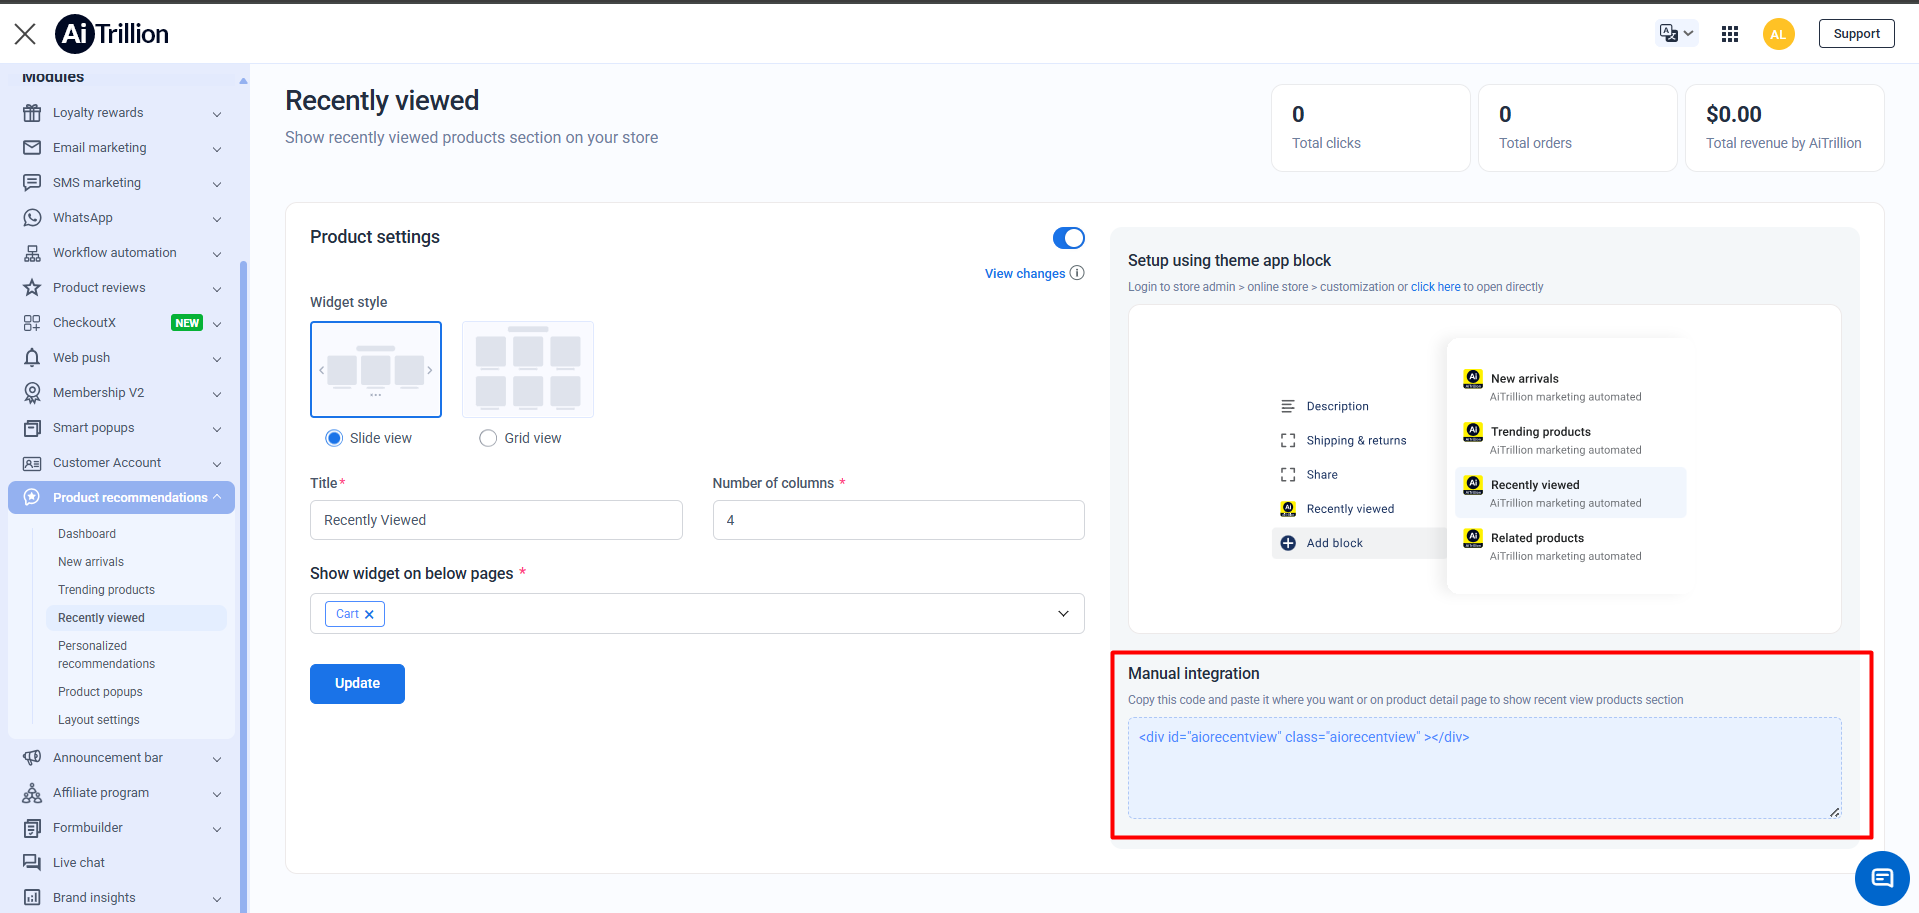This screenshot has width=1919, height=913.
Task: Open the Product popups submenu item
Action: [100, 692]
